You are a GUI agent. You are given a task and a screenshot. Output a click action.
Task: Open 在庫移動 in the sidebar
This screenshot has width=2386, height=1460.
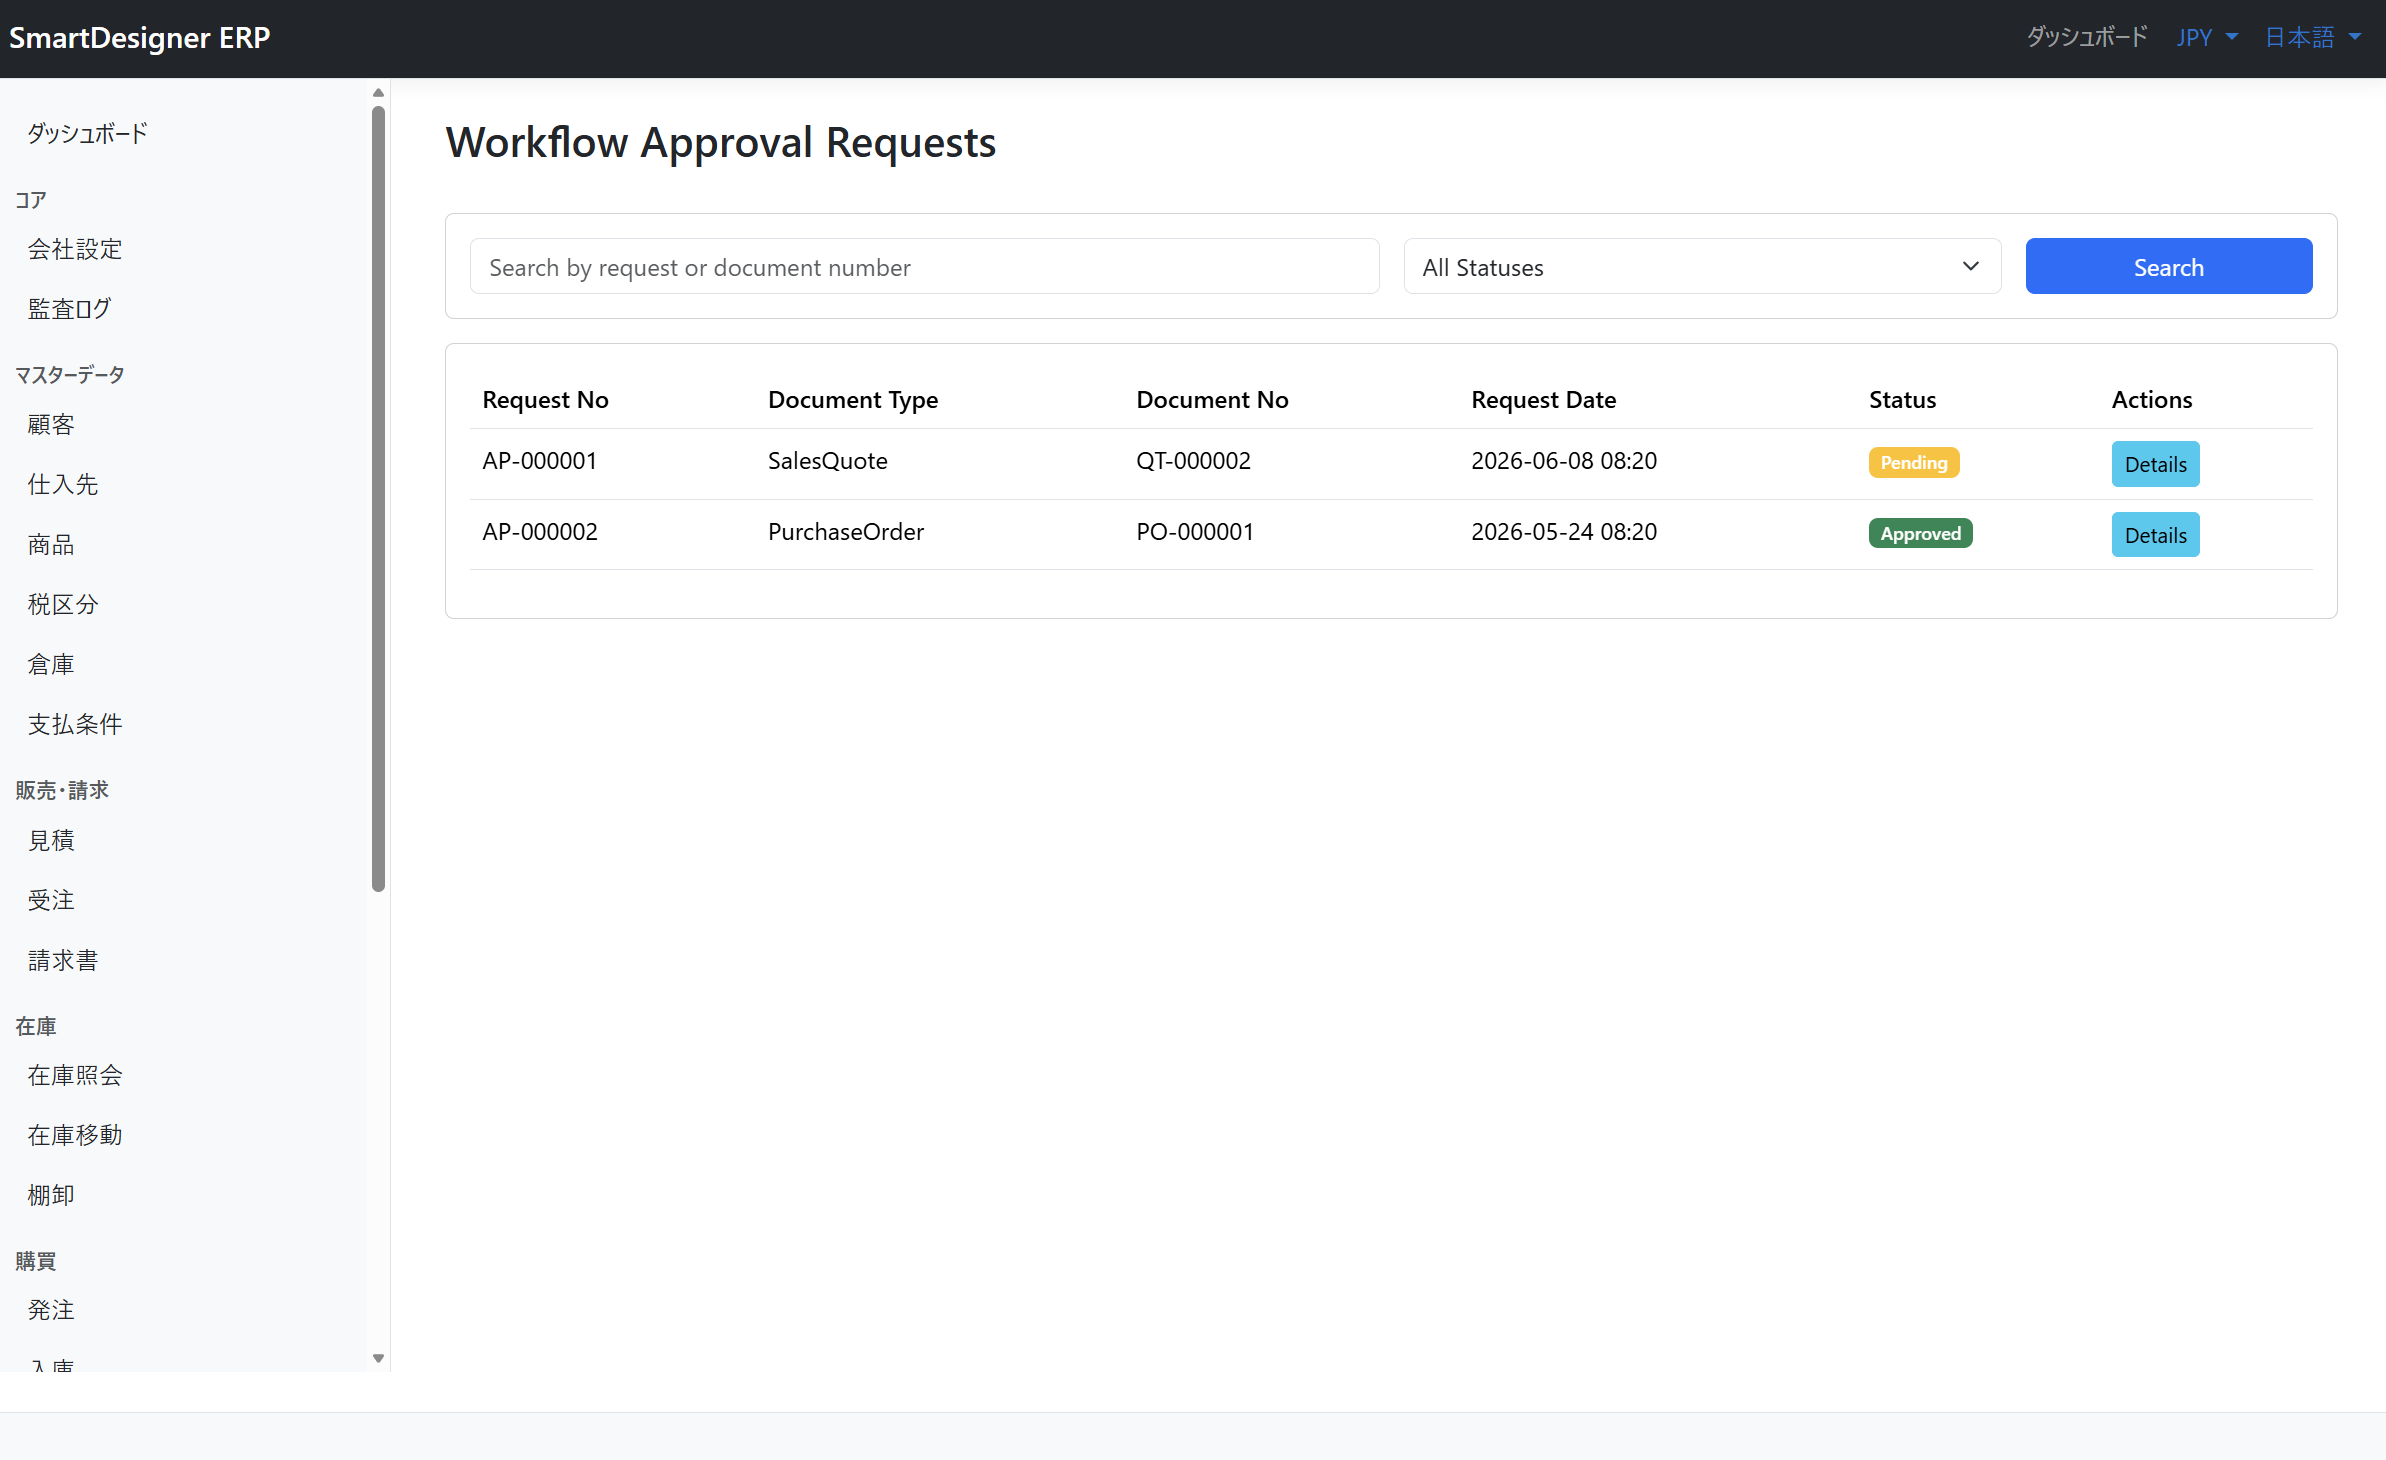(x=75, y=1135)
